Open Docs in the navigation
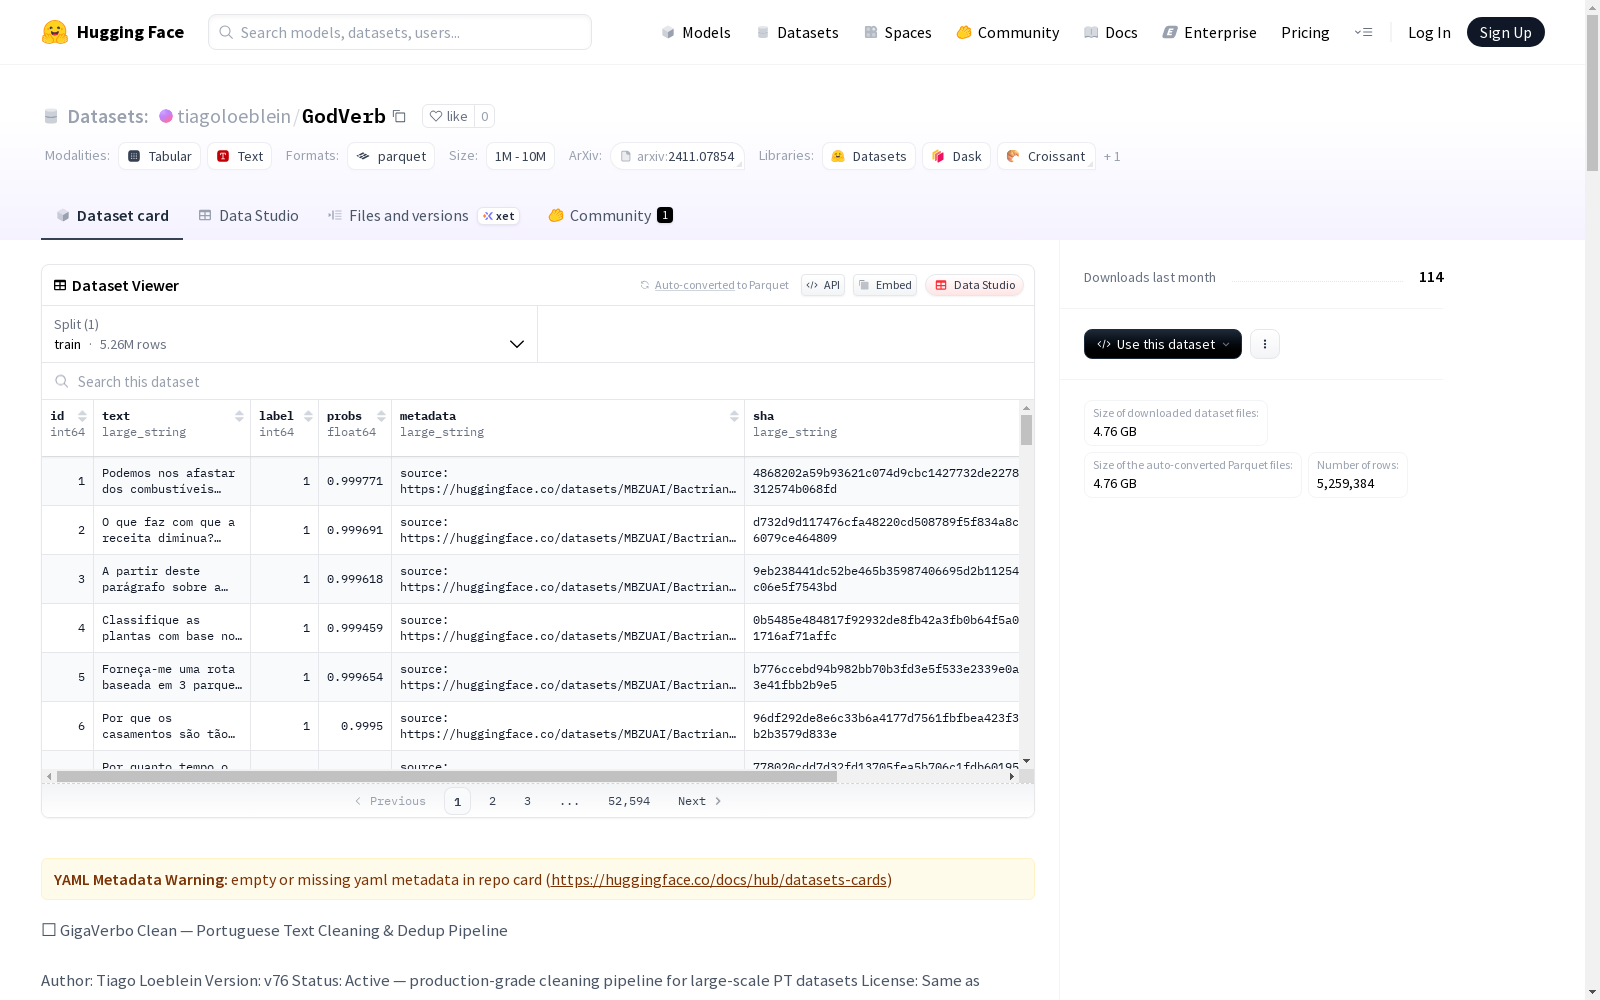This screenshot has width=1600, height=1000. pyautogui.click(x=1111, y=32)
